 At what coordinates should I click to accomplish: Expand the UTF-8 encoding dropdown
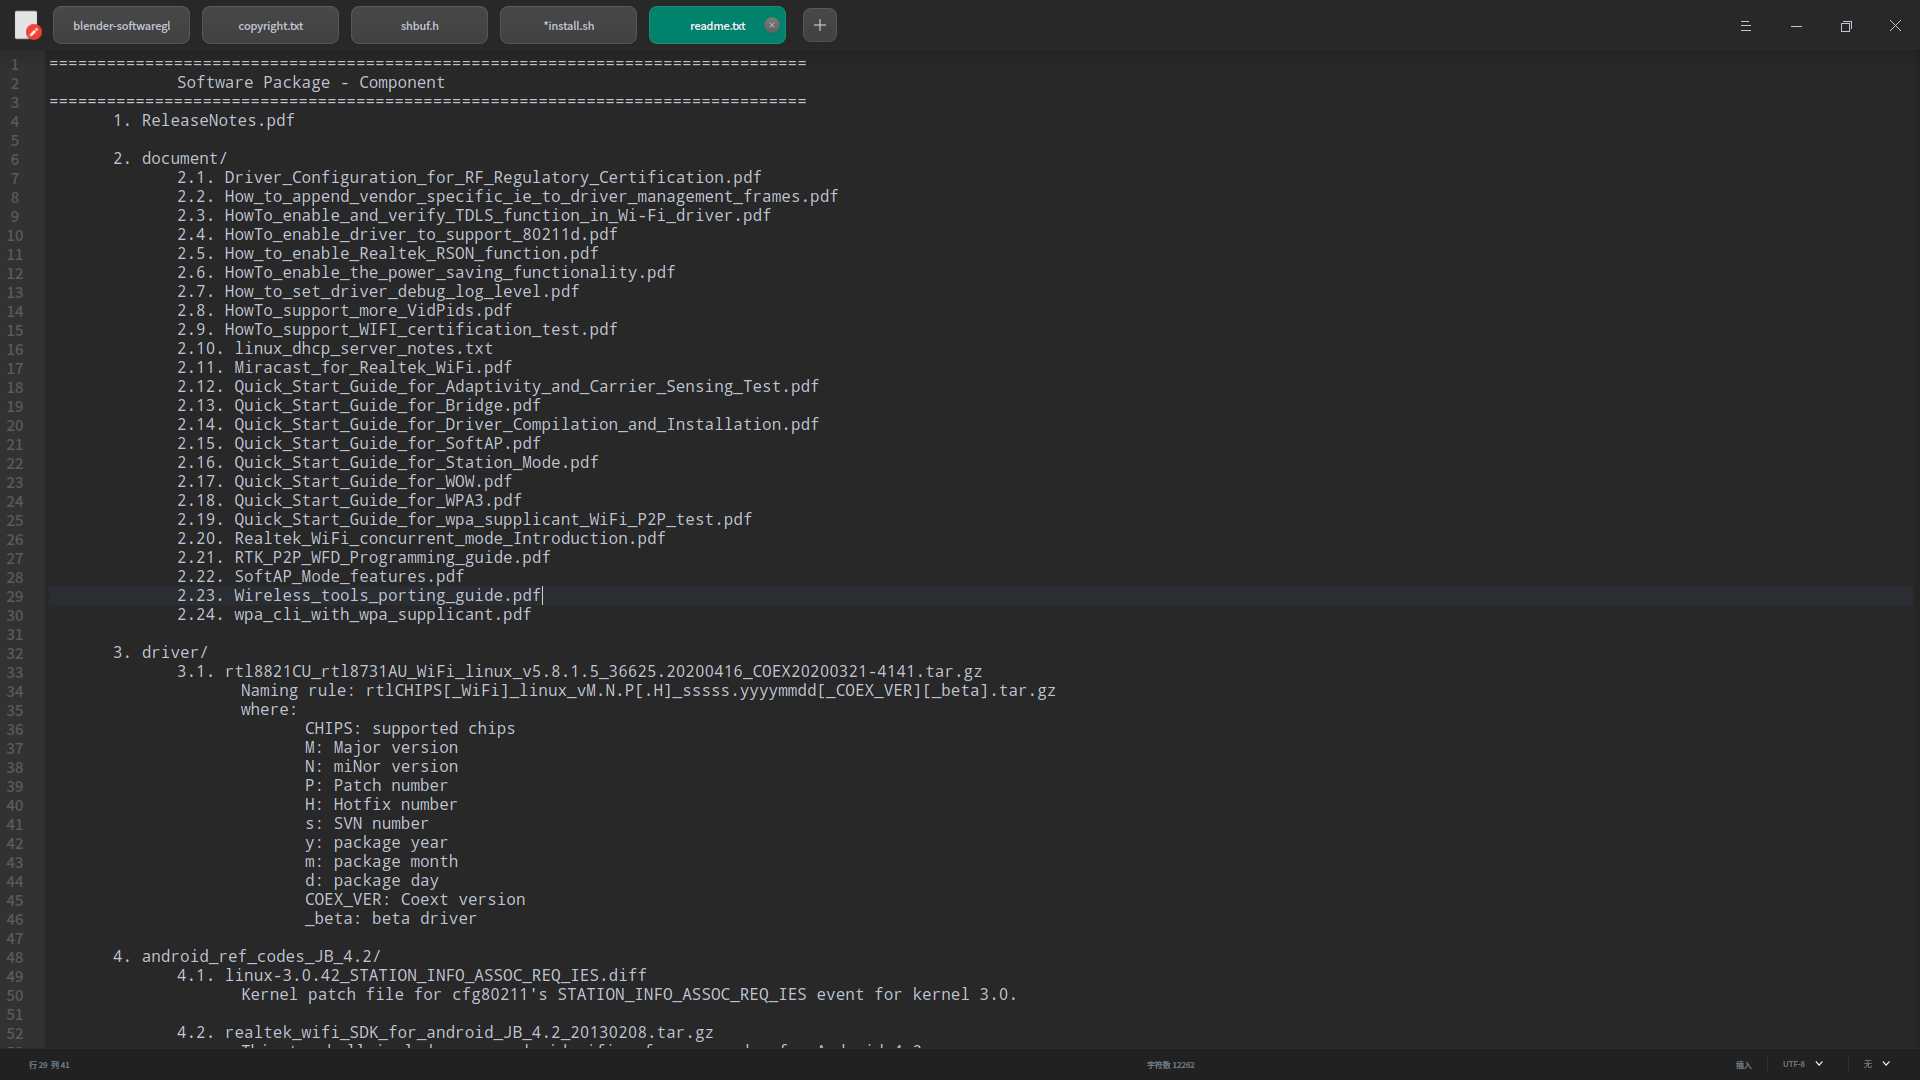pyautogui.click(x=1803, y=1064)
